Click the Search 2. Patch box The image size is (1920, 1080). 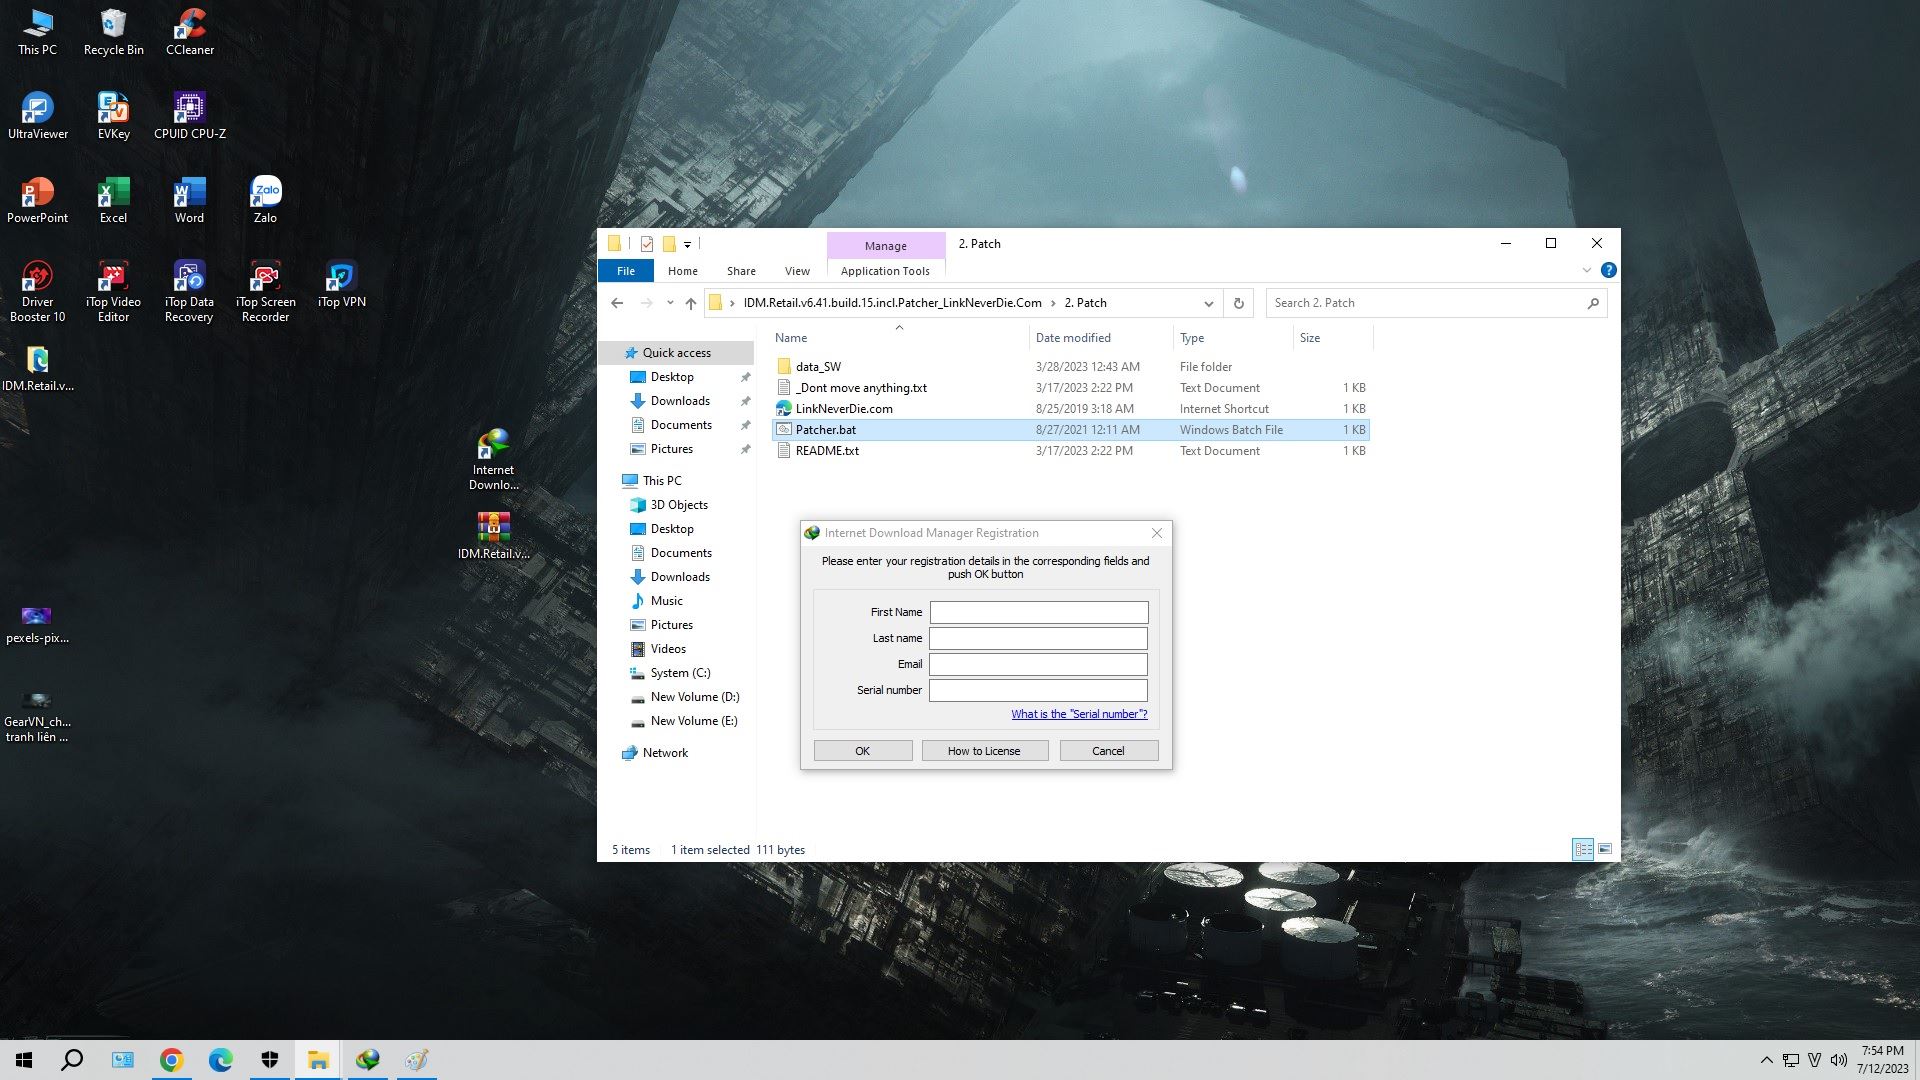click(1436, 303)
